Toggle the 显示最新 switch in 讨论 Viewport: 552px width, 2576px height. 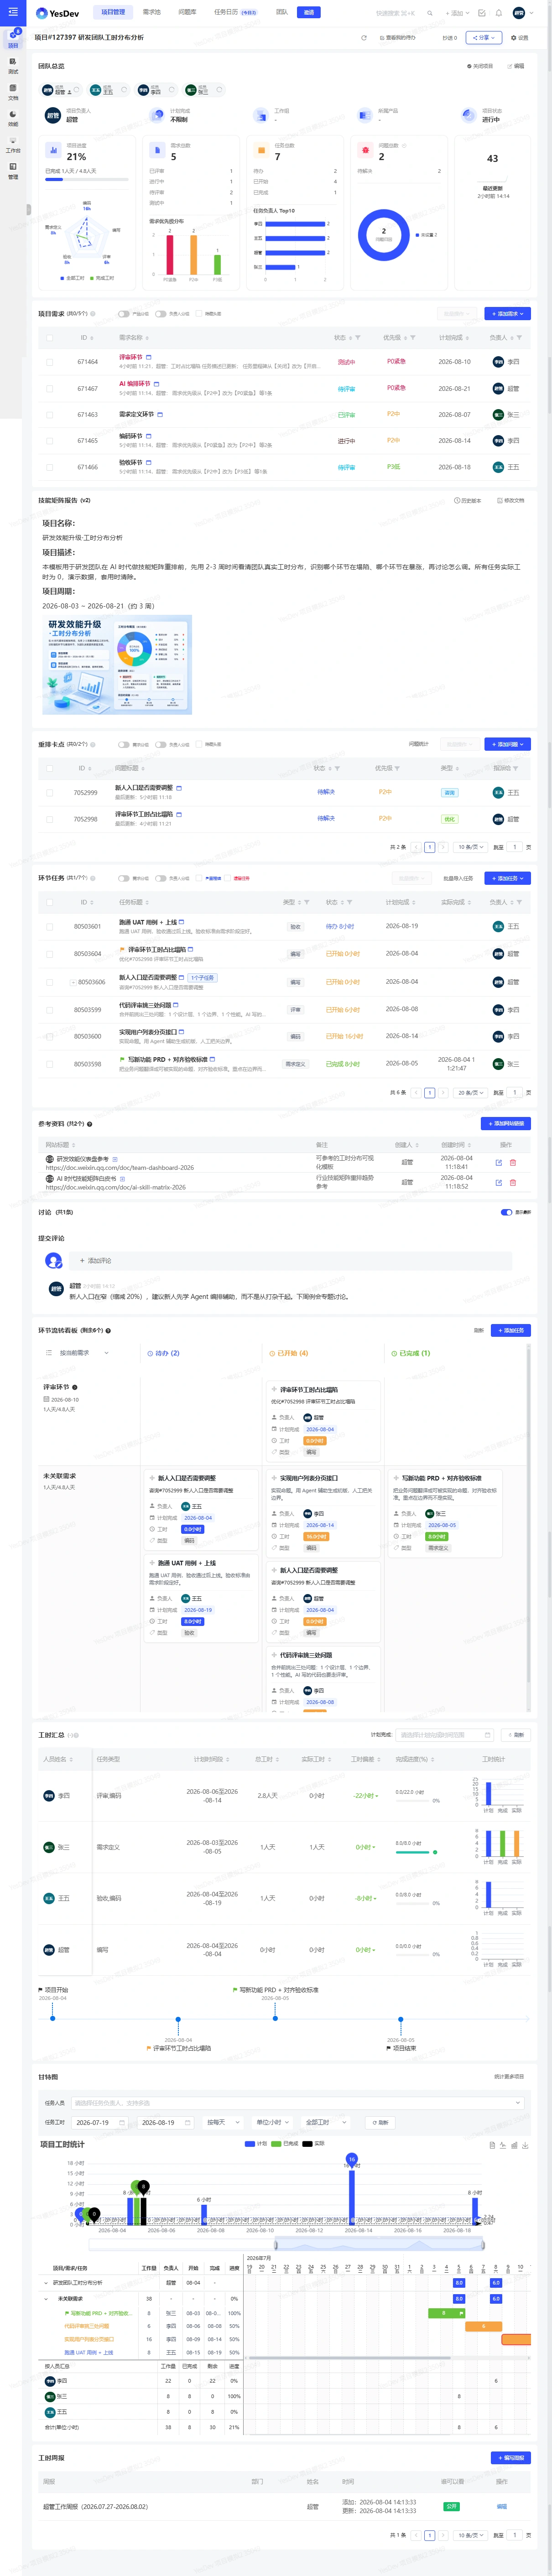[506, 1212]
